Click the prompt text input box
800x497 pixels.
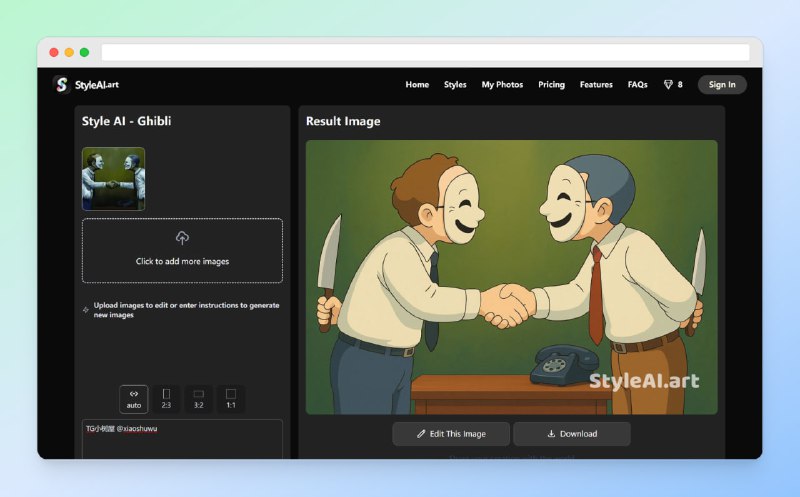tap(182, 442)
